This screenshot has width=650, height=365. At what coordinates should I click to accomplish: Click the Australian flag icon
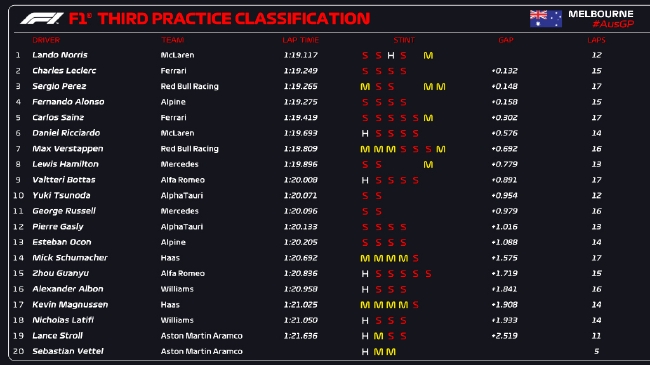[x=546, y=19]
